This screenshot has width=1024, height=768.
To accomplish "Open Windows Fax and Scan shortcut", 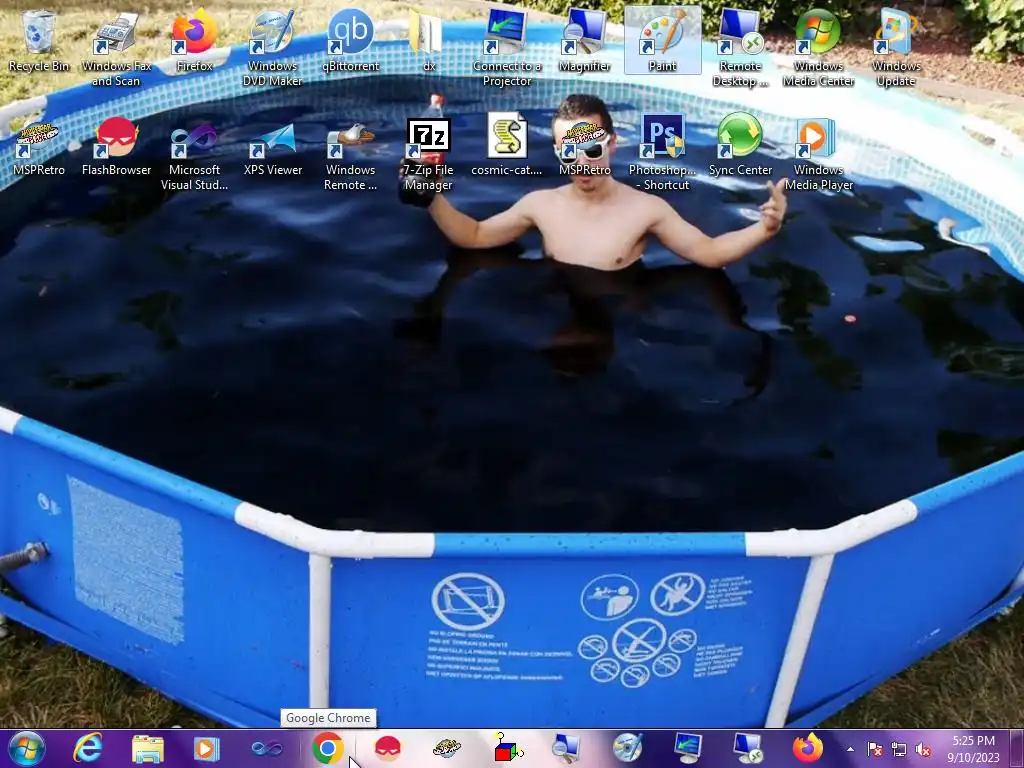I will pos(116,48).
